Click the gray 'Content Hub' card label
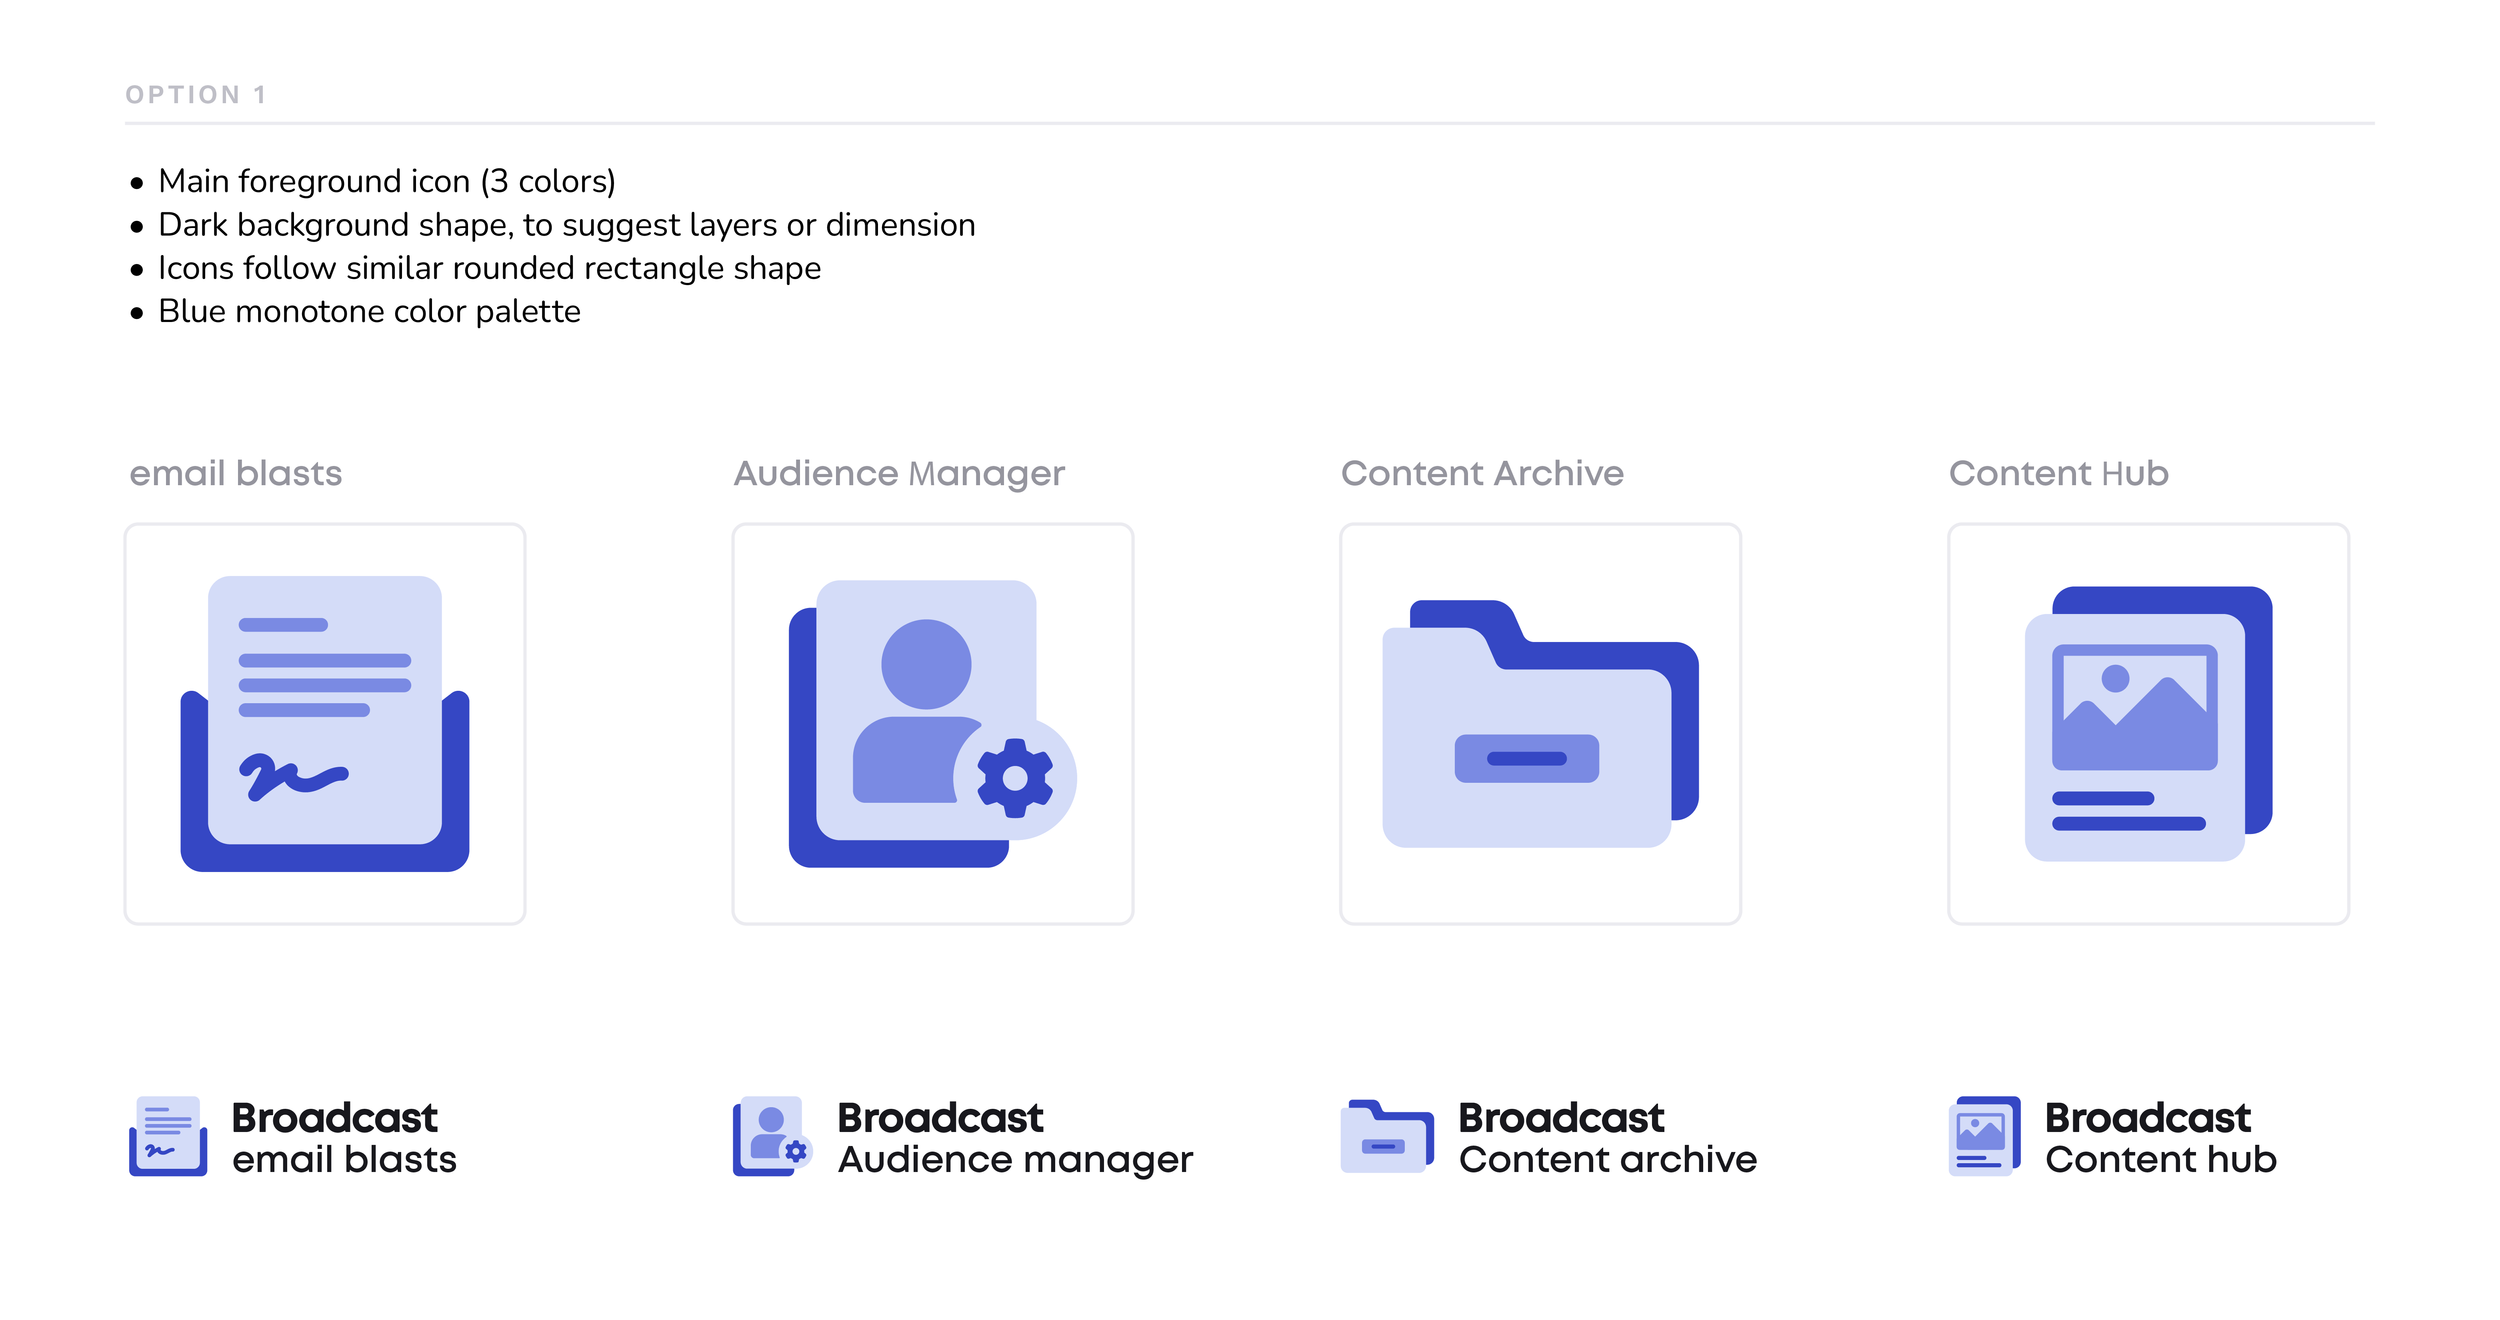Screen dimensions: 2500x1320 coord(2058,473)
